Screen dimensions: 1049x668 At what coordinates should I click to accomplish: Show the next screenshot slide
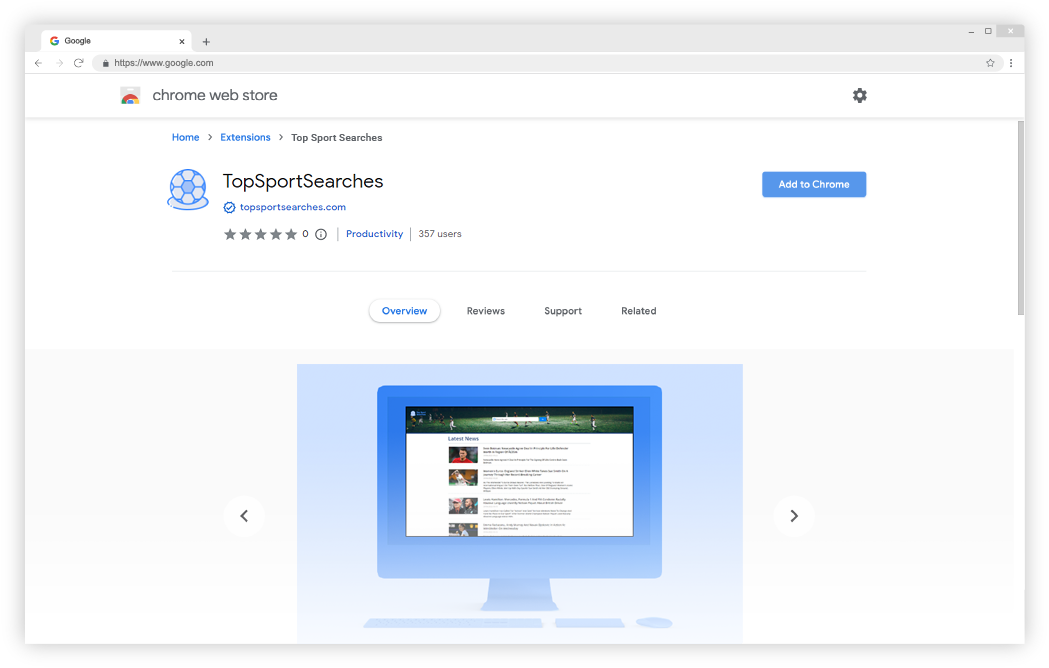coord(793,516)
